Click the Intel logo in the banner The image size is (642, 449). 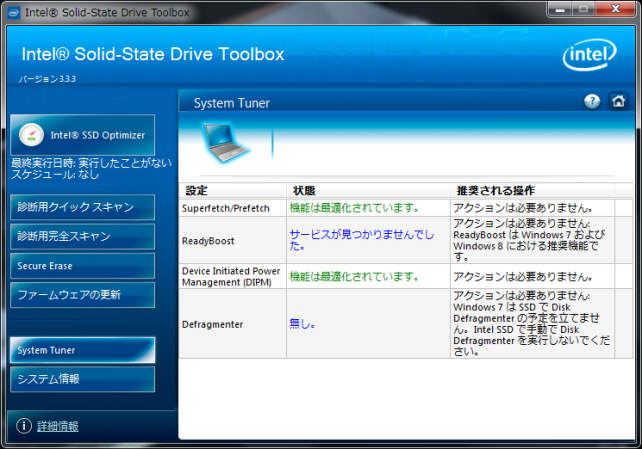pos(590,54)
